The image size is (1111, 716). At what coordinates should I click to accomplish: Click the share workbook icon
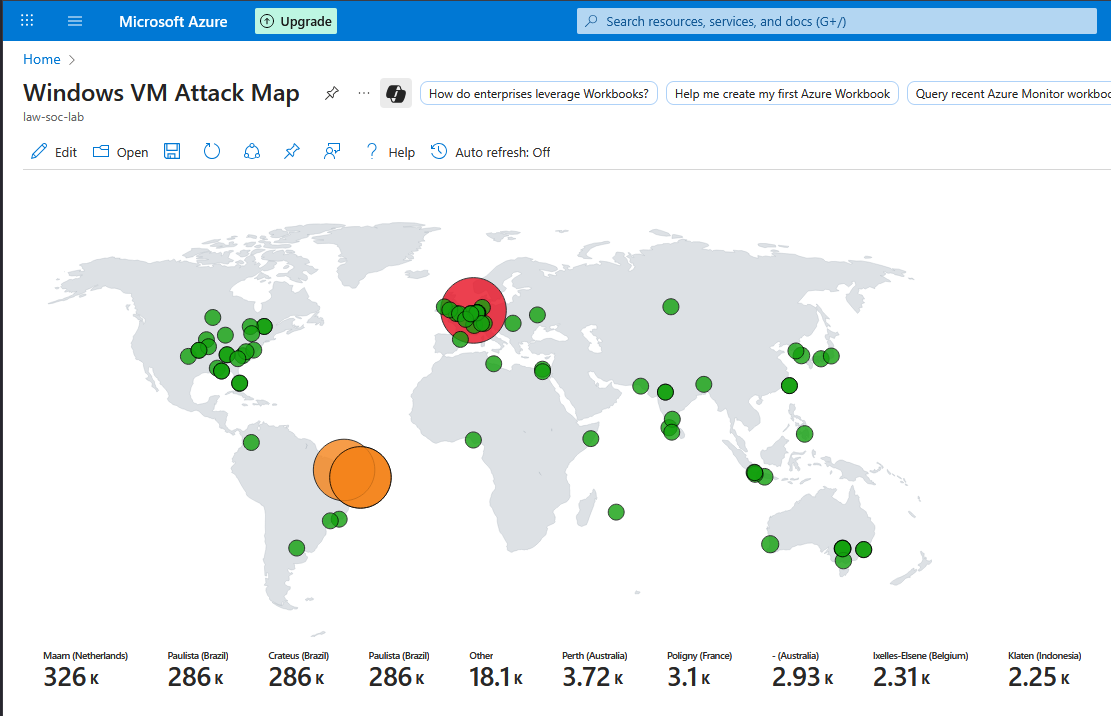click(x=252, y=151)
